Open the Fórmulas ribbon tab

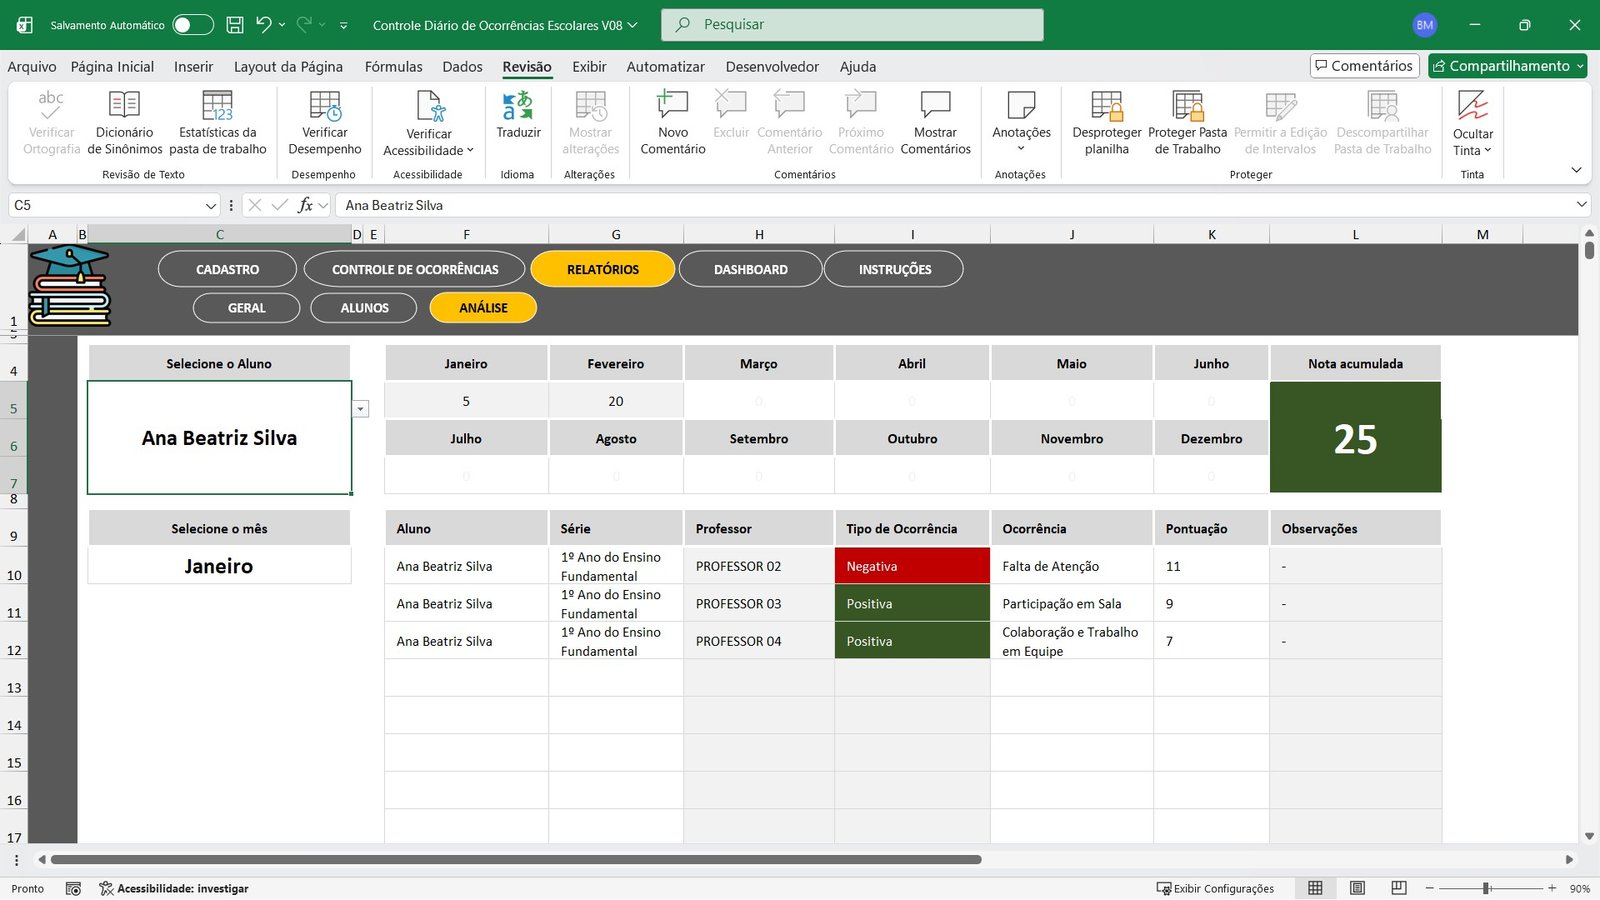[393, 67]
